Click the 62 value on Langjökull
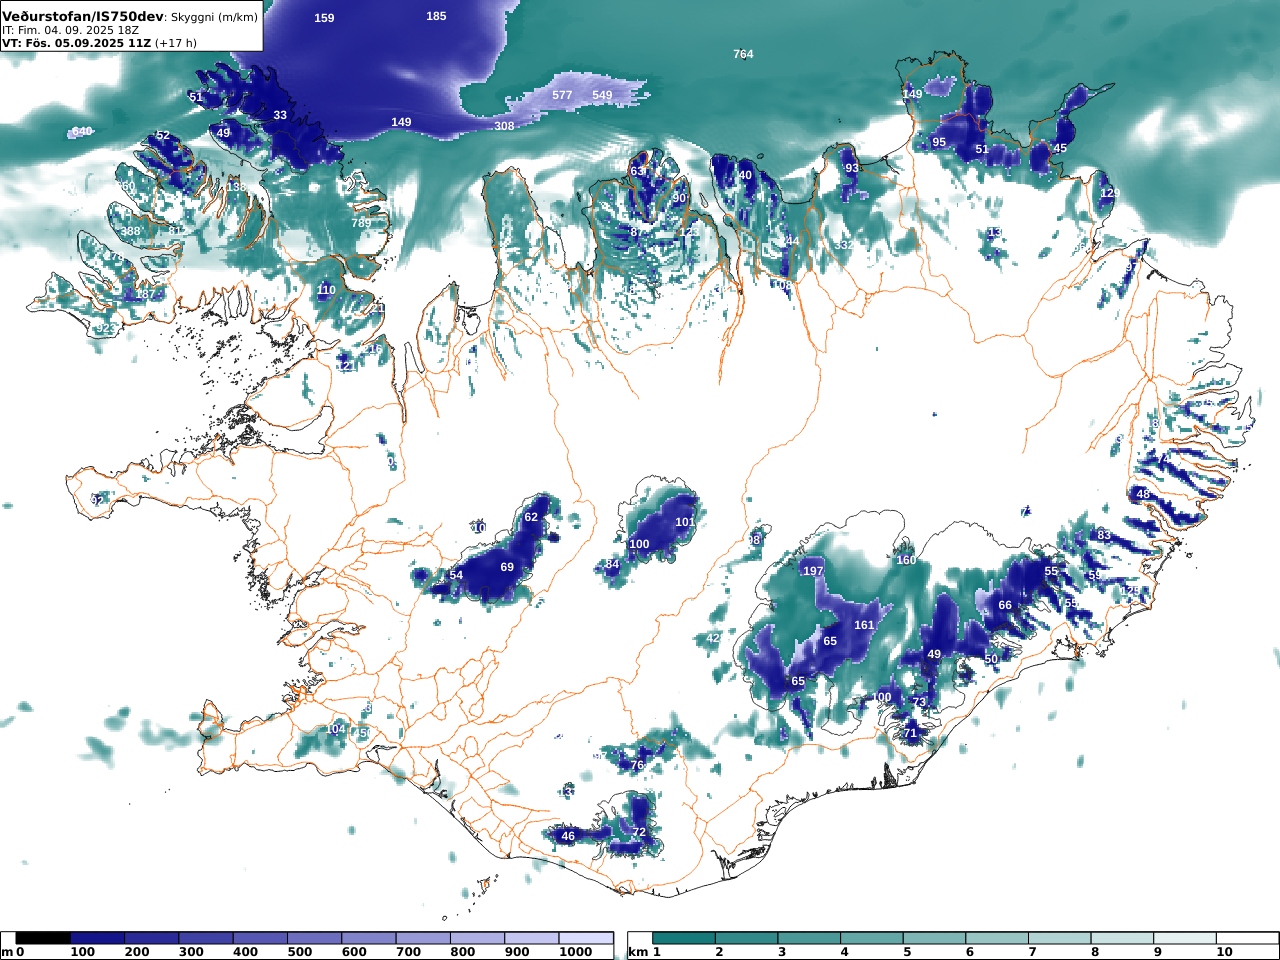The image size is (1280, 960). (531, 517)
